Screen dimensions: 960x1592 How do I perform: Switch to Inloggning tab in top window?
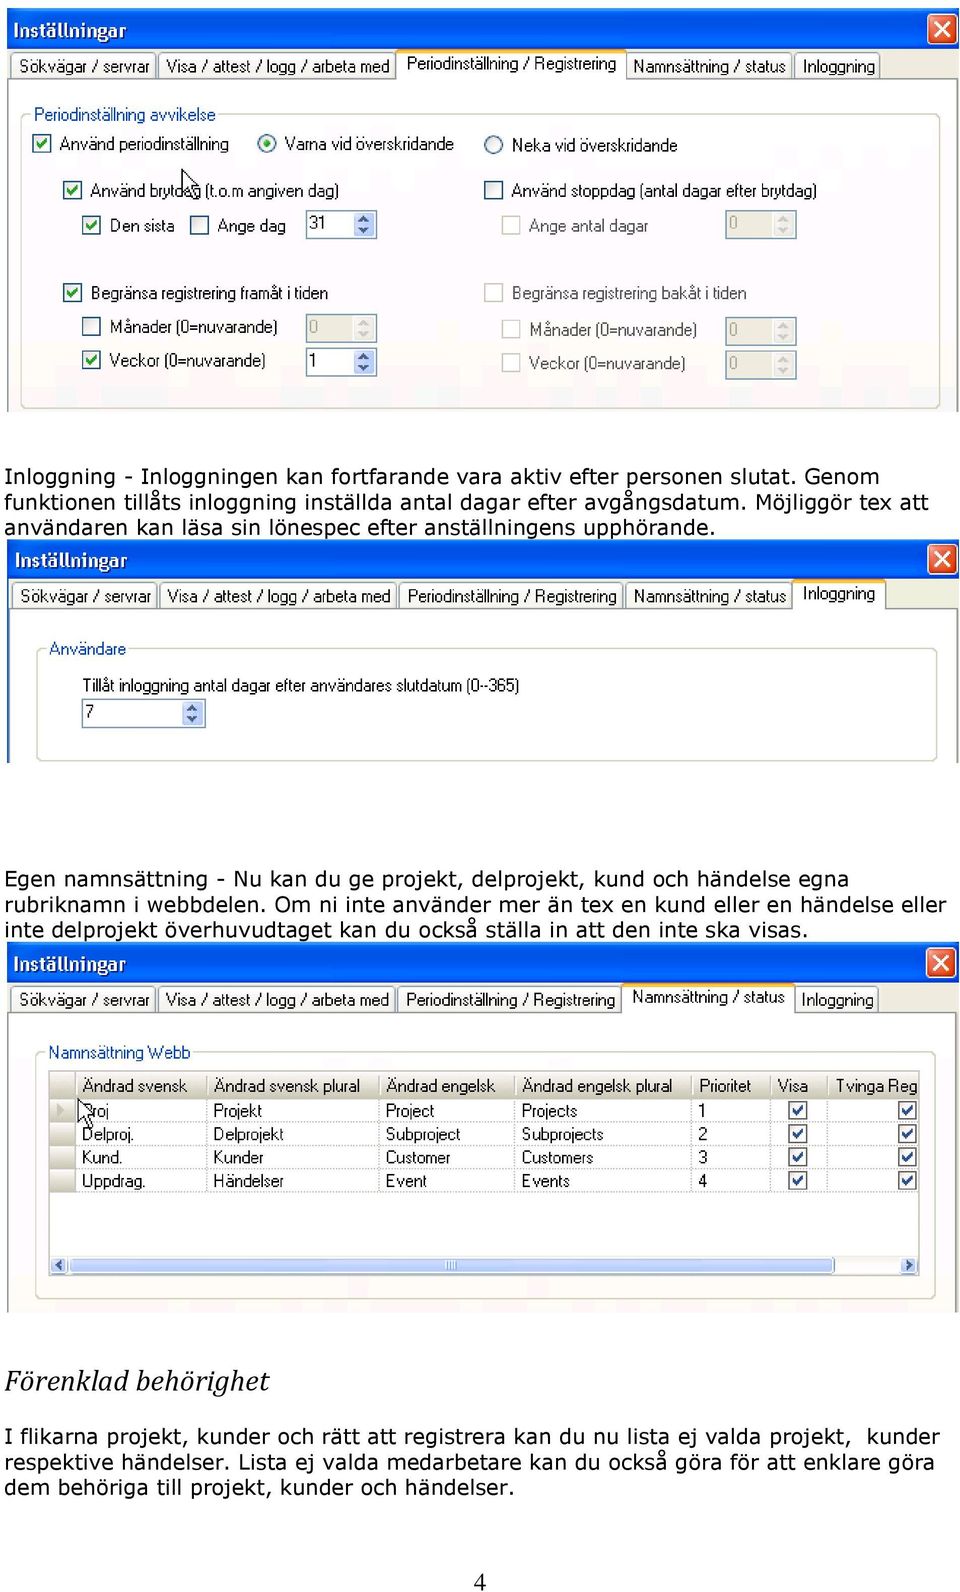coord(838,66)
